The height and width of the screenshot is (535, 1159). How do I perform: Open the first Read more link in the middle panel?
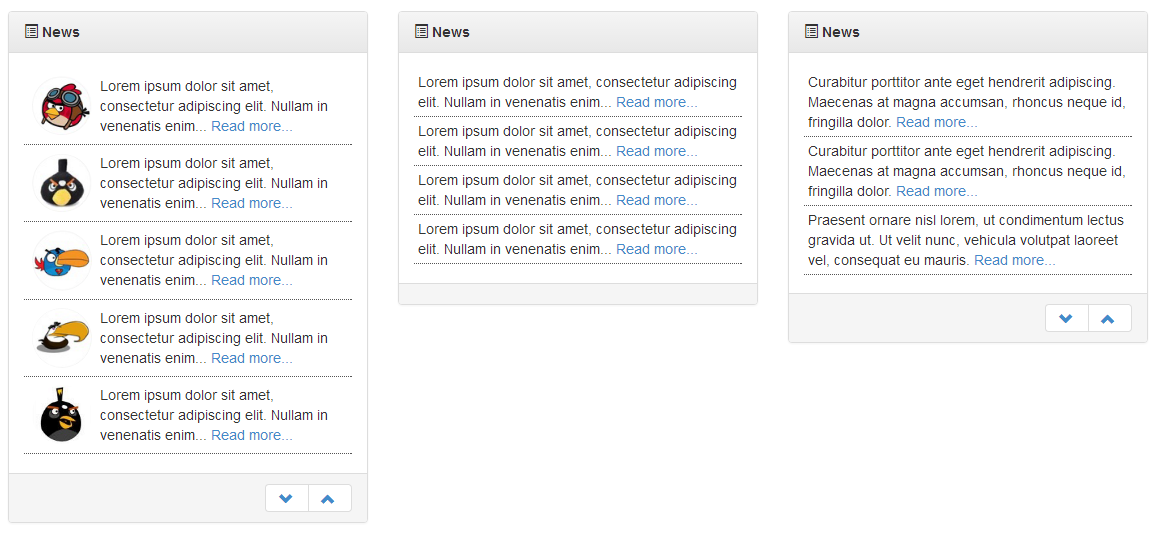[656, 102]
